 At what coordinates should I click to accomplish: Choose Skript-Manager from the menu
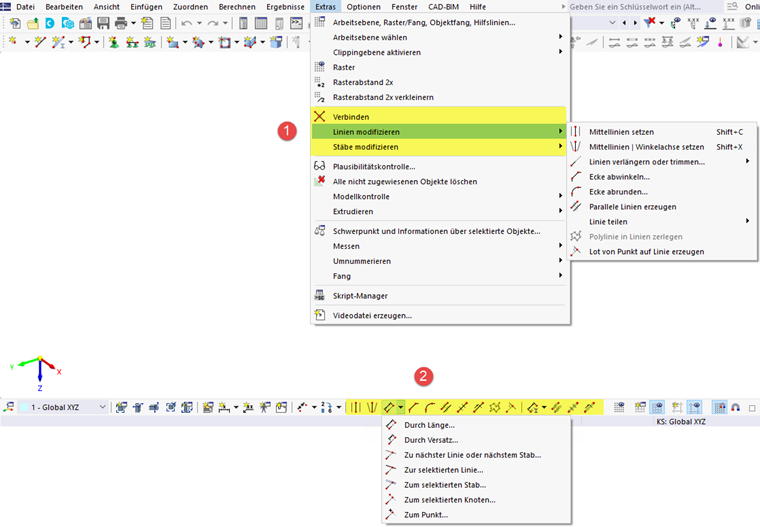coord(440,296)
